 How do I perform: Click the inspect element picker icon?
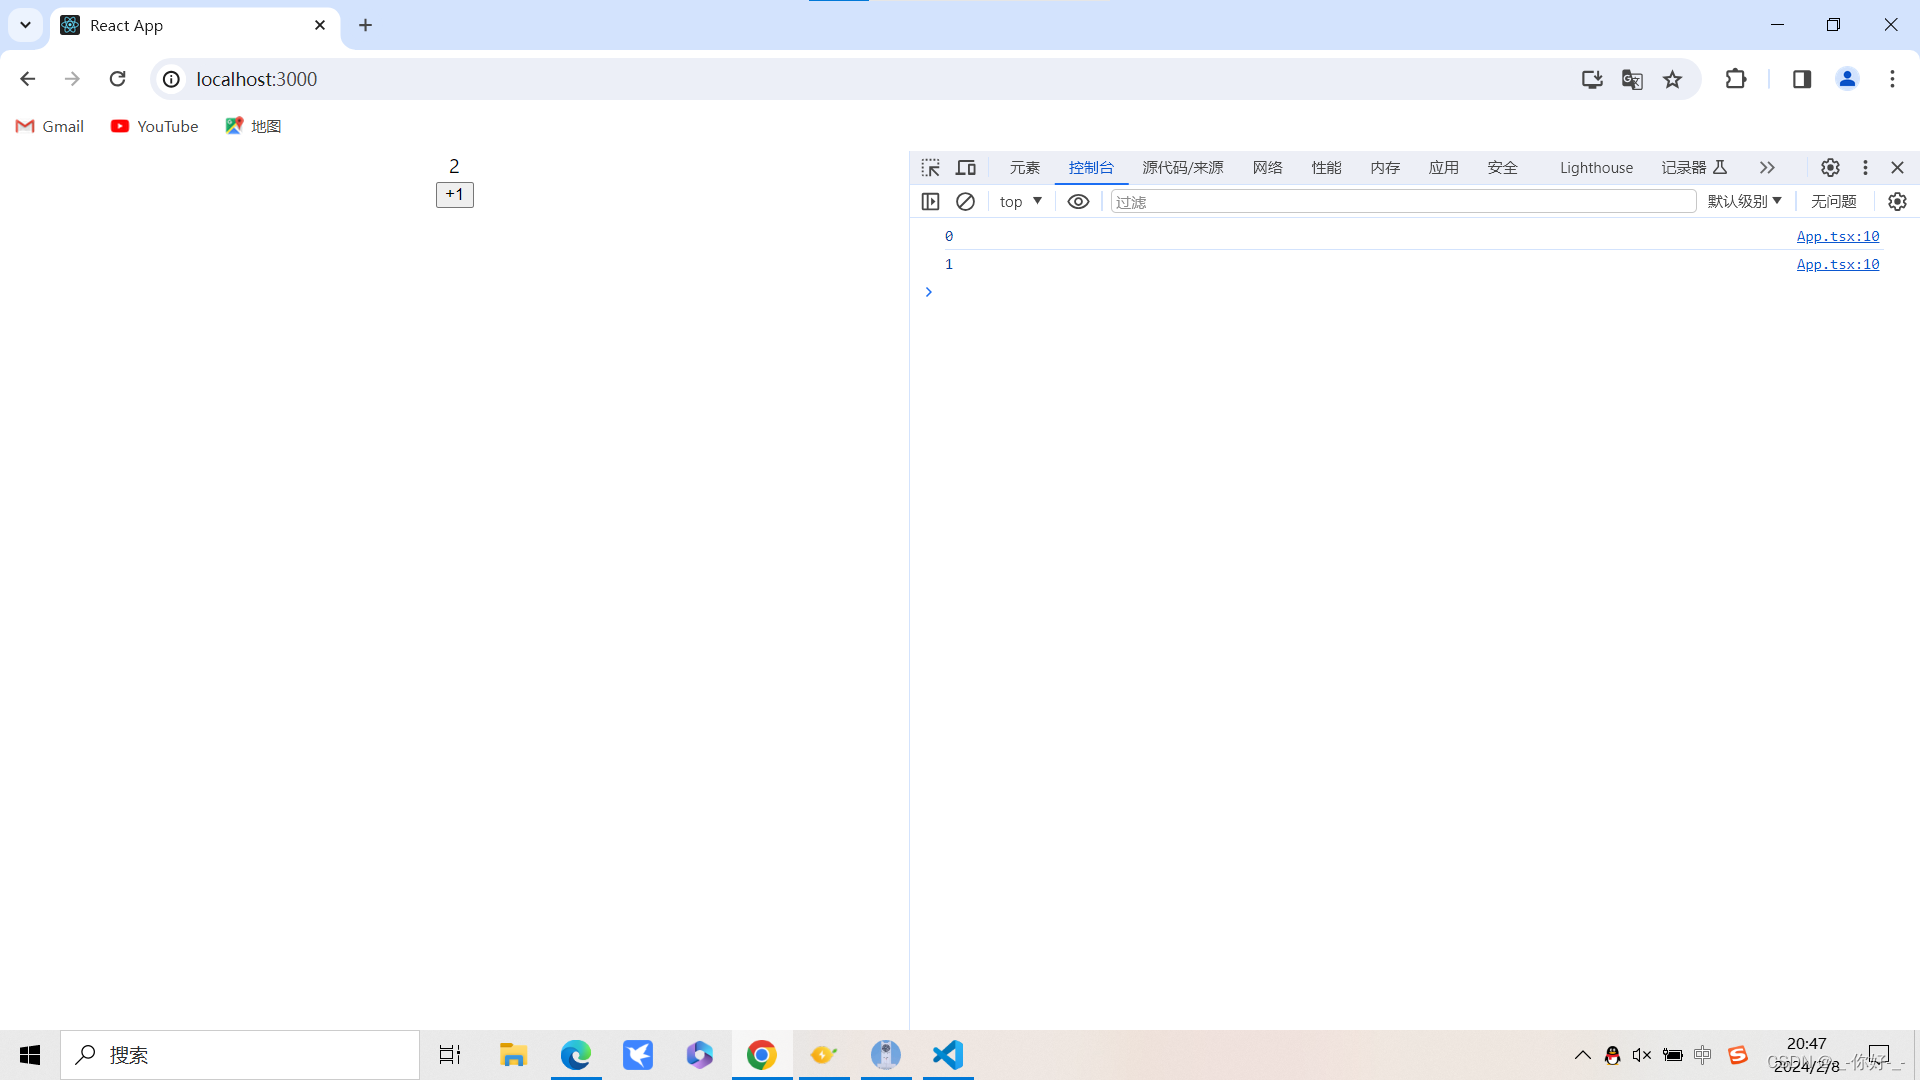coord(930,167)
